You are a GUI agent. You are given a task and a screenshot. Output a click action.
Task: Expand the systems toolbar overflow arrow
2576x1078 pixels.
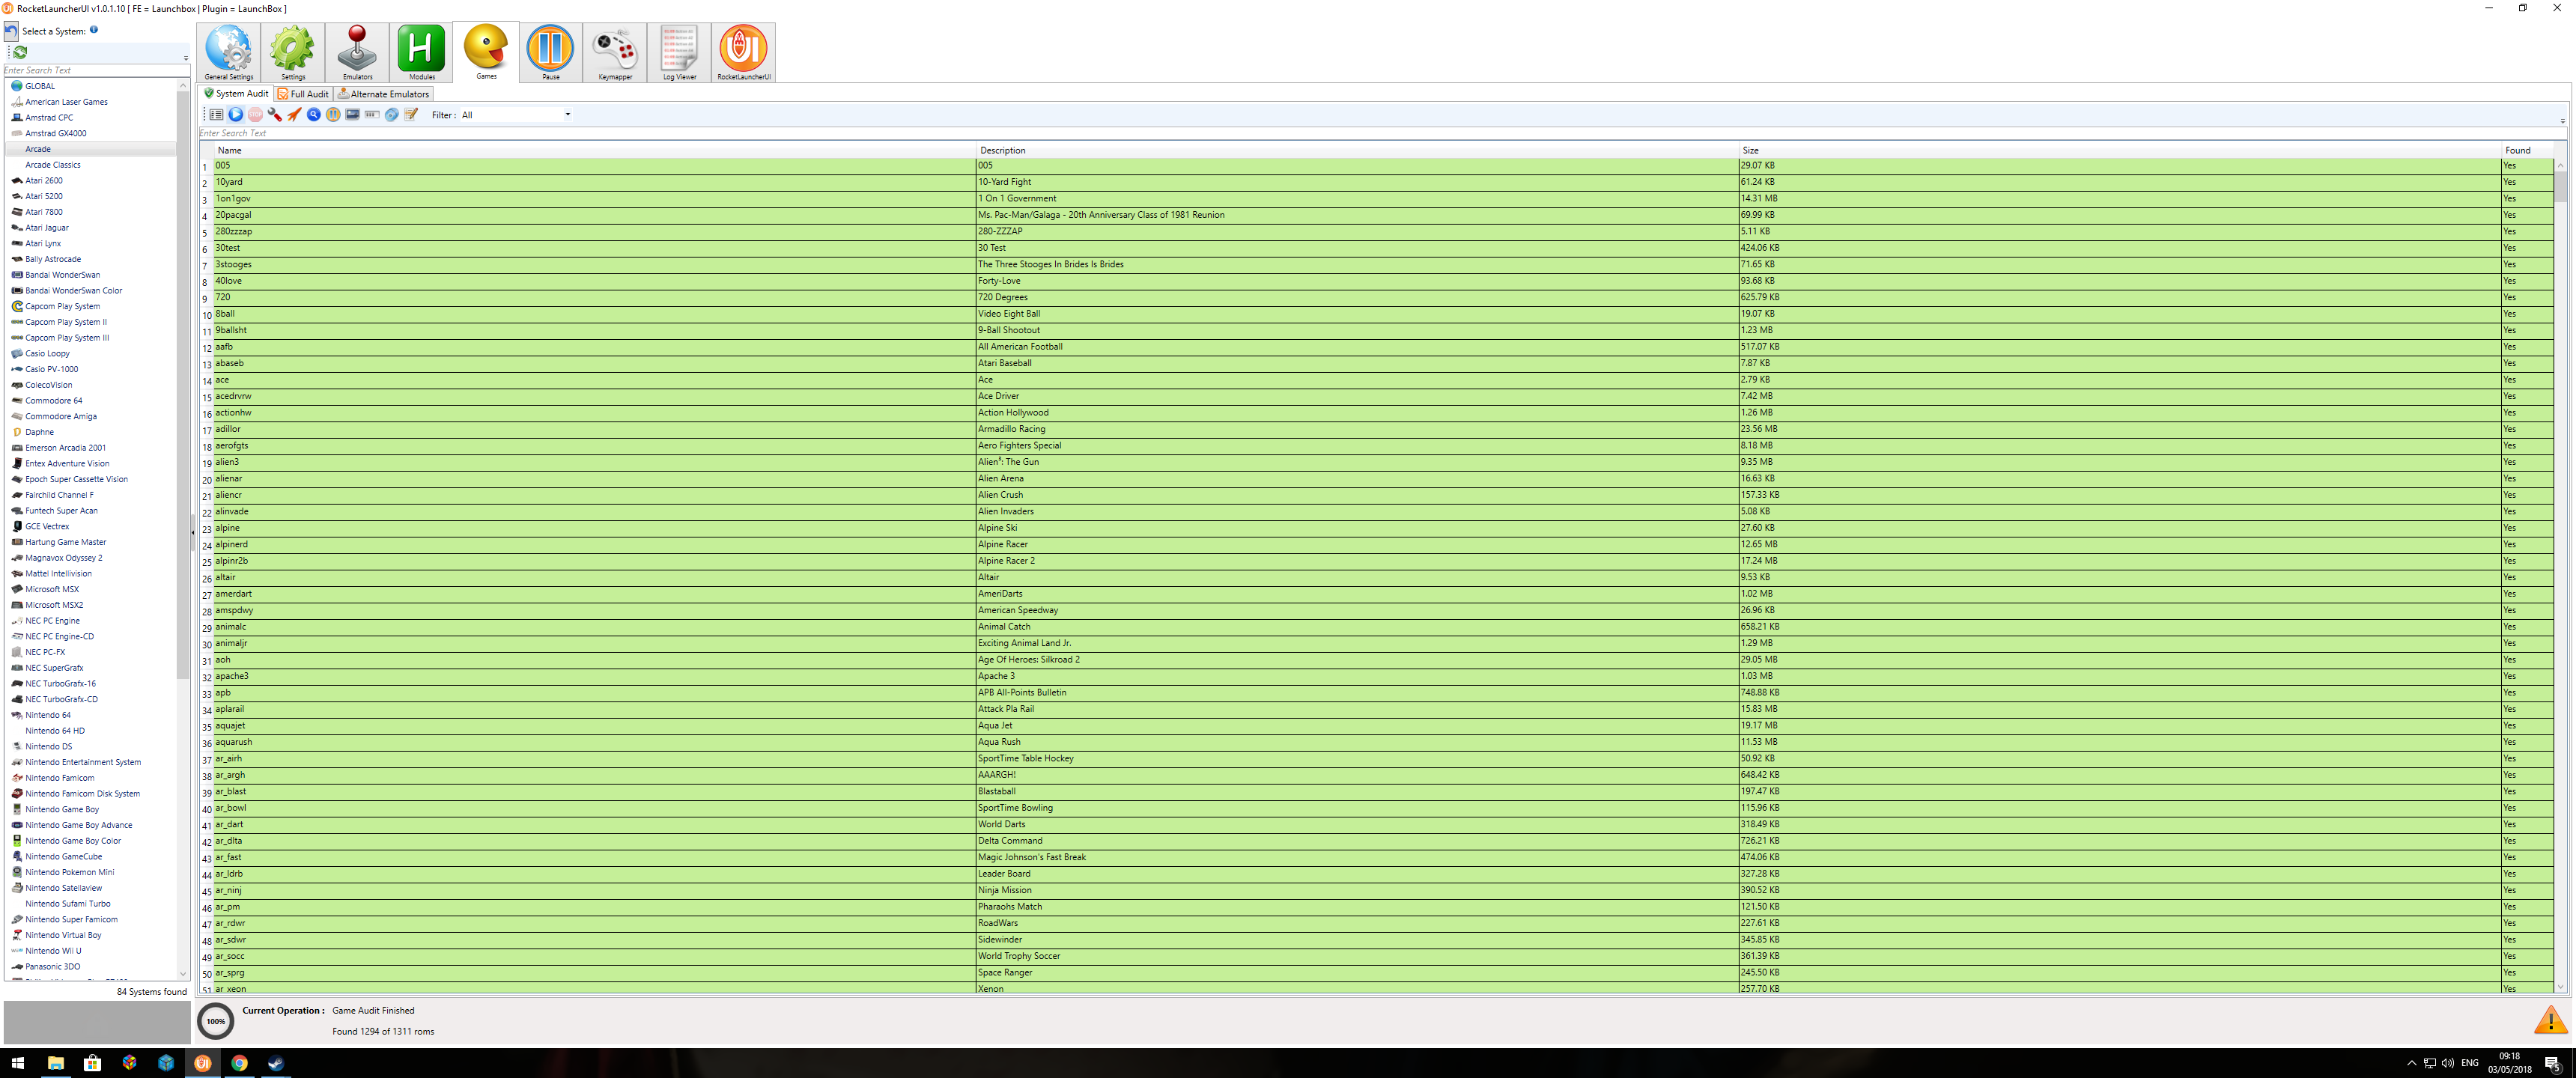tap(186, 58)
